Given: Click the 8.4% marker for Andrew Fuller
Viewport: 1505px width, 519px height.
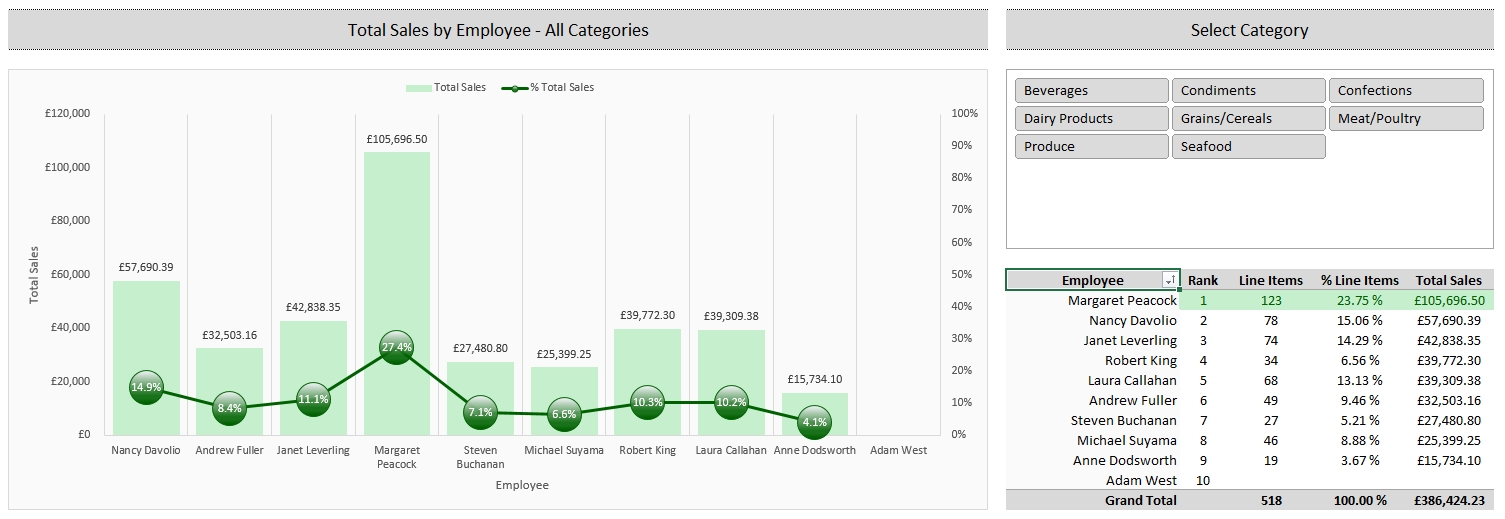Looking at the screenshot, I should 229,408.
